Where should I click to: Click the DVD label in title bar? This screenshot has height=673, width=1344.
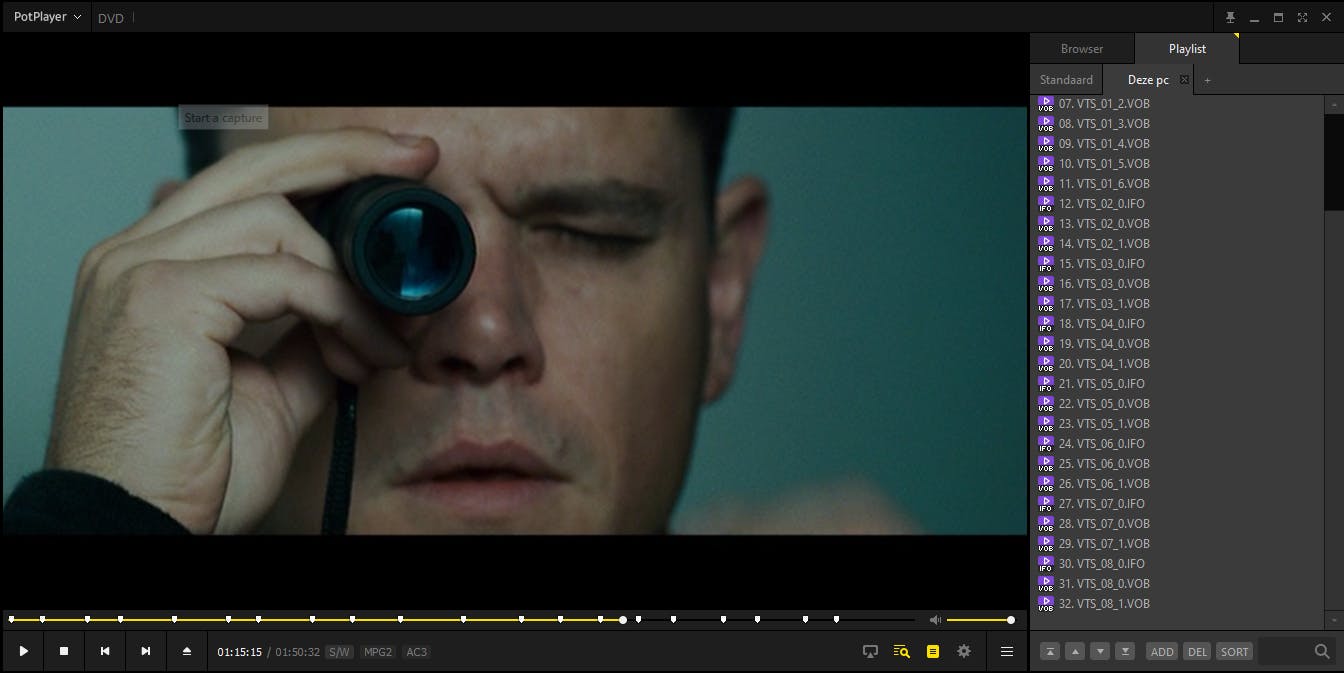coord(111,18)
